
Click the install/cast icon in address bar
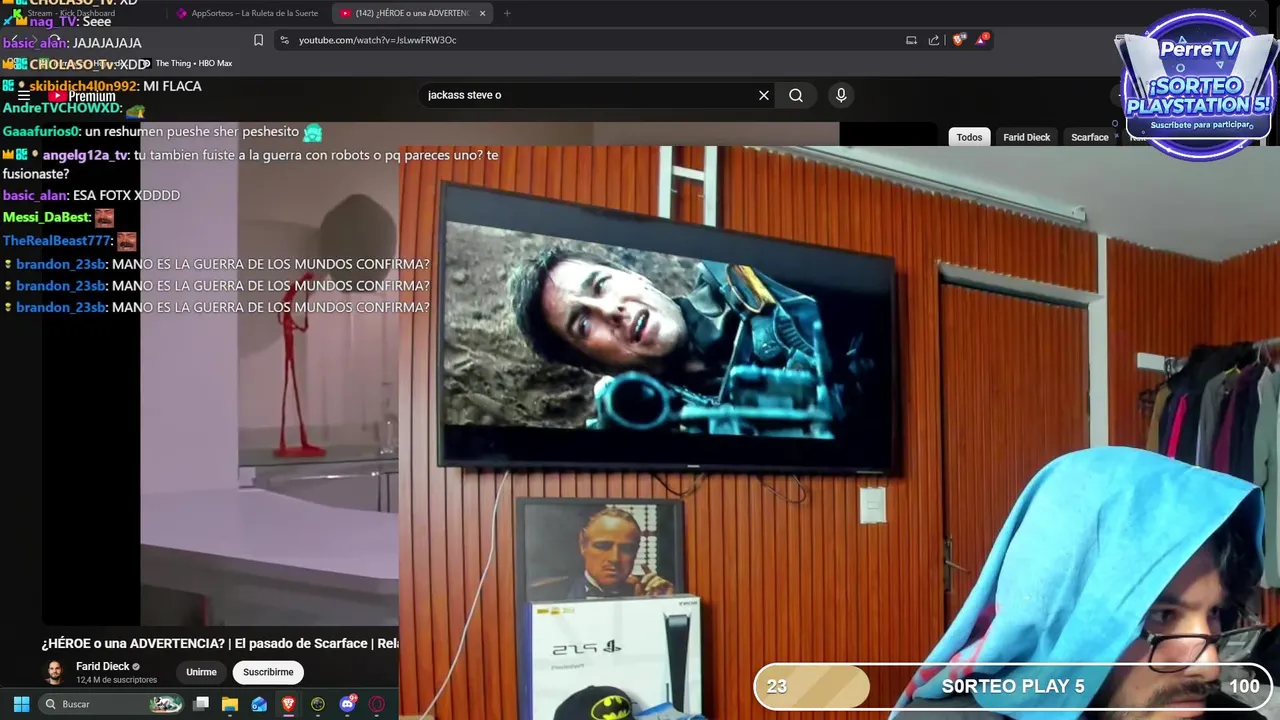click(x=911, y=40)
